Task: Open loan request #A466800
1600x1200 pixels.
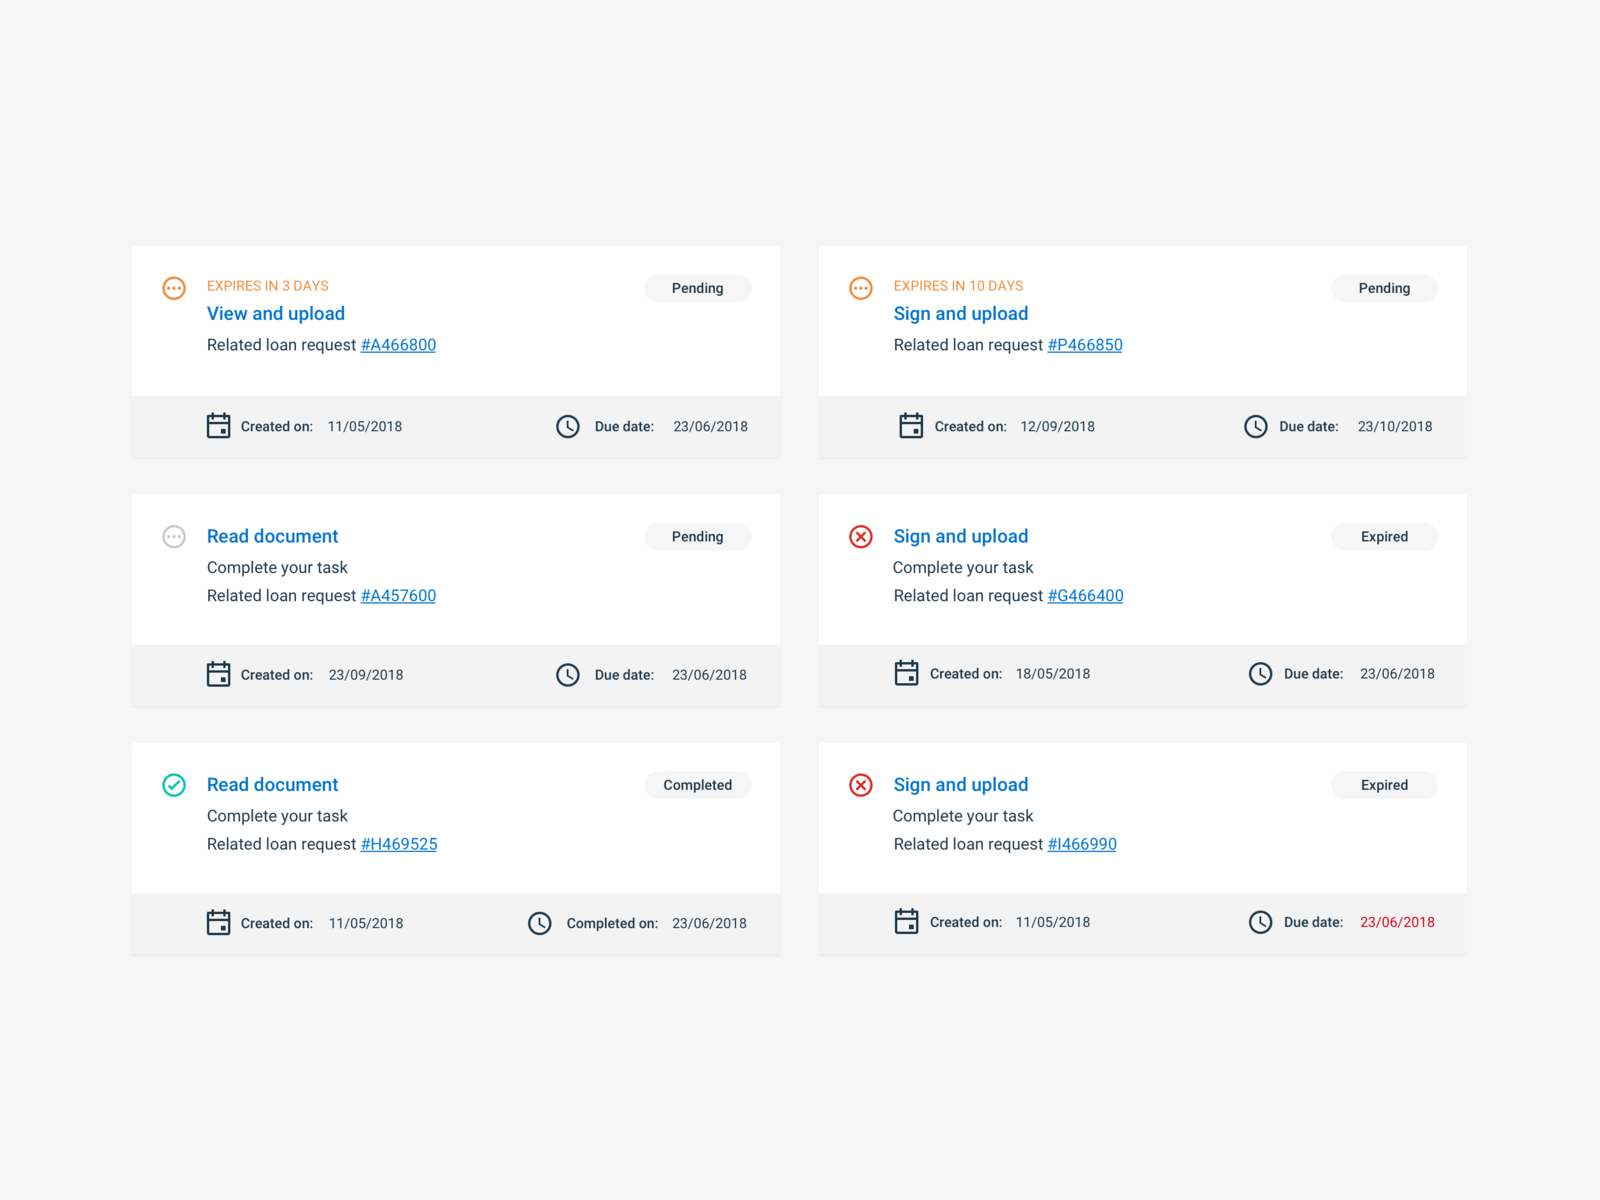Action: tap(398, 344)
